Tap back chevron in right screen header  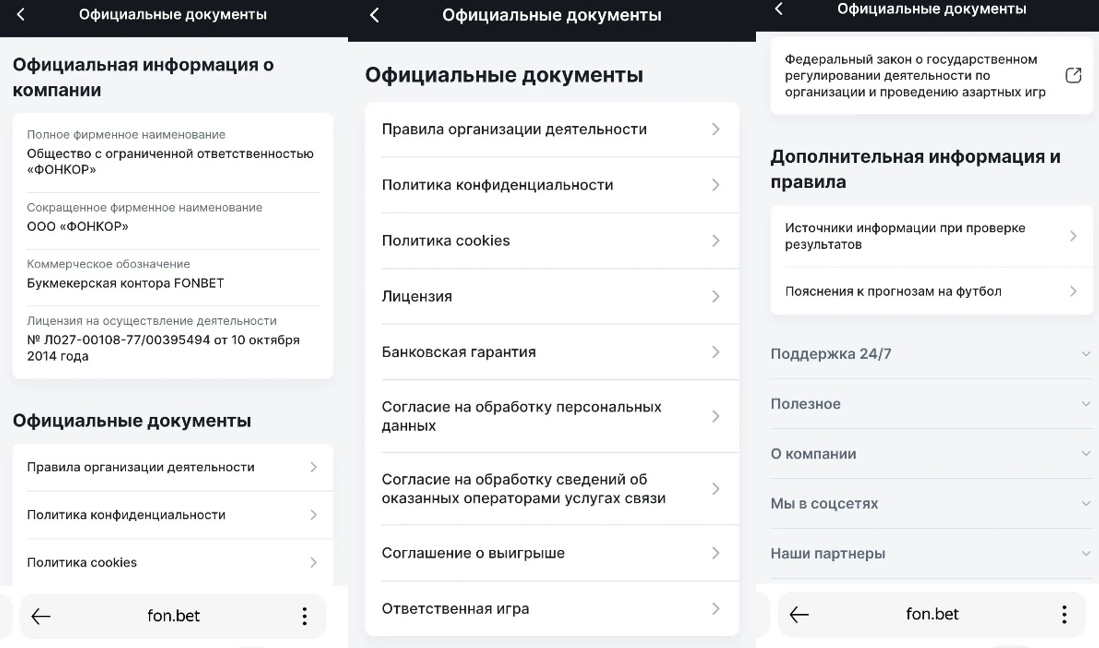coord(778,8)
